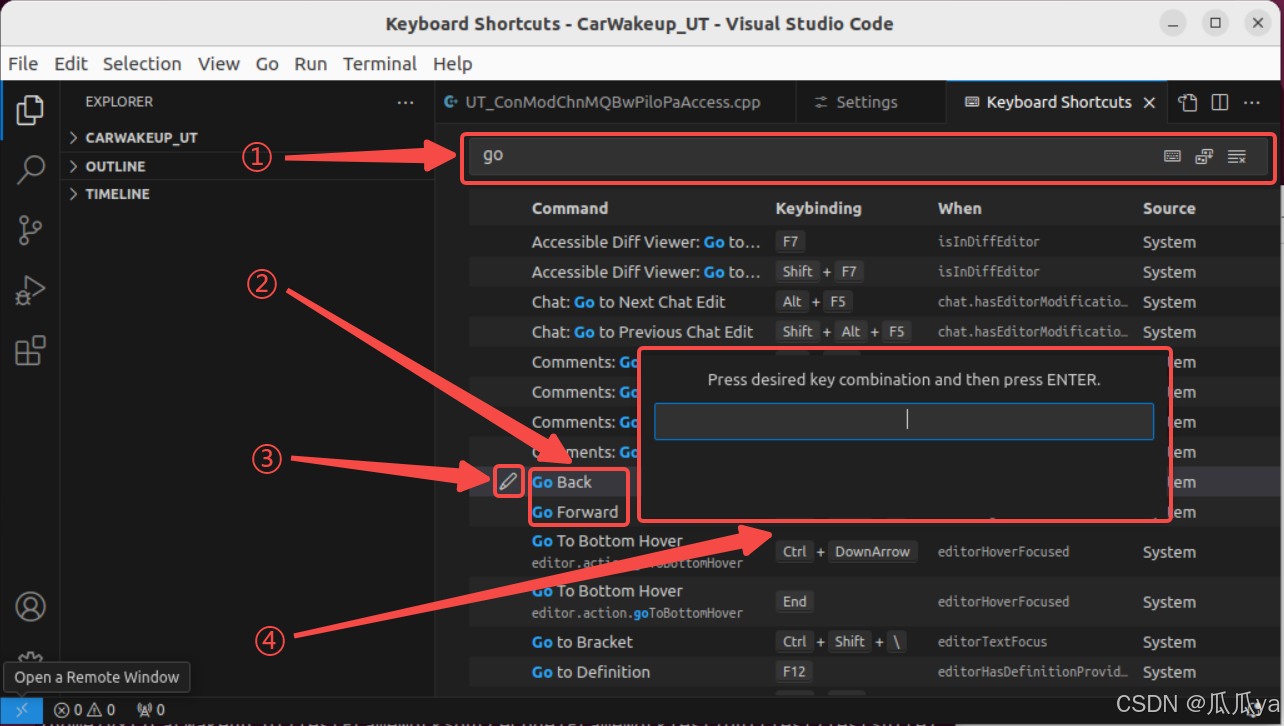Select Go To Bottom Hover row with Ctrl+DownArrow

pyautogui.click(x=873, y=552)
